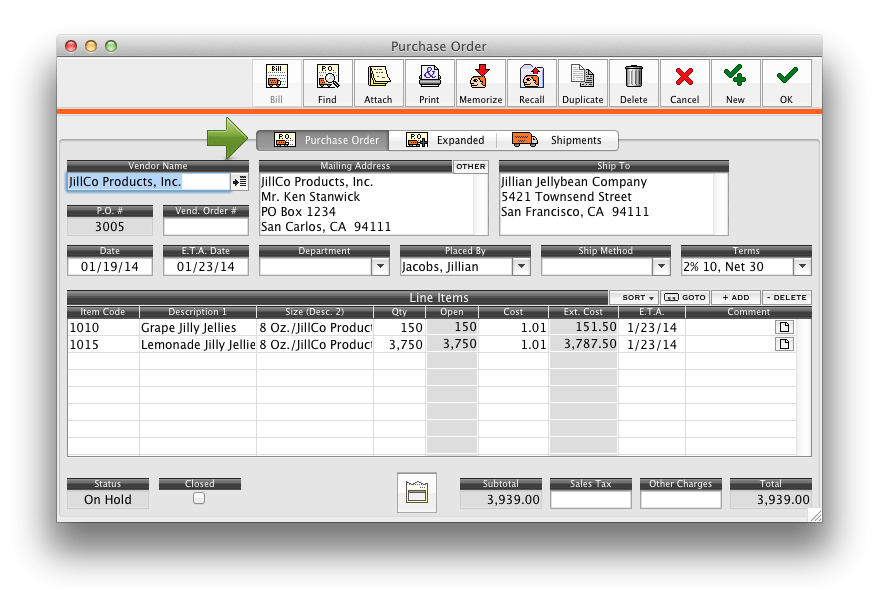Viewport: 879px width, 601px height.
Task: Cancel changes with the red X
Action: [x=684, y=83]
